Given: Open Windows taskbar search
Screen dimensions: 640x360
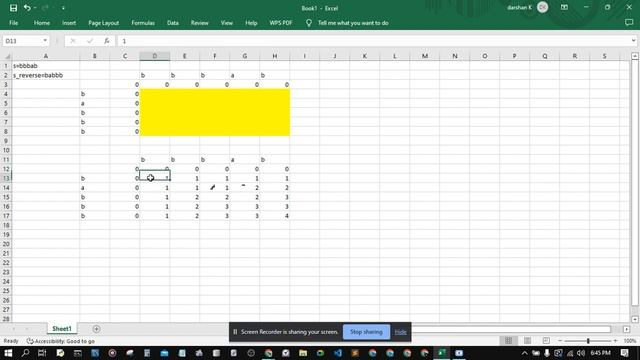Looking at the screenshot, I should (x=25, y=353).
